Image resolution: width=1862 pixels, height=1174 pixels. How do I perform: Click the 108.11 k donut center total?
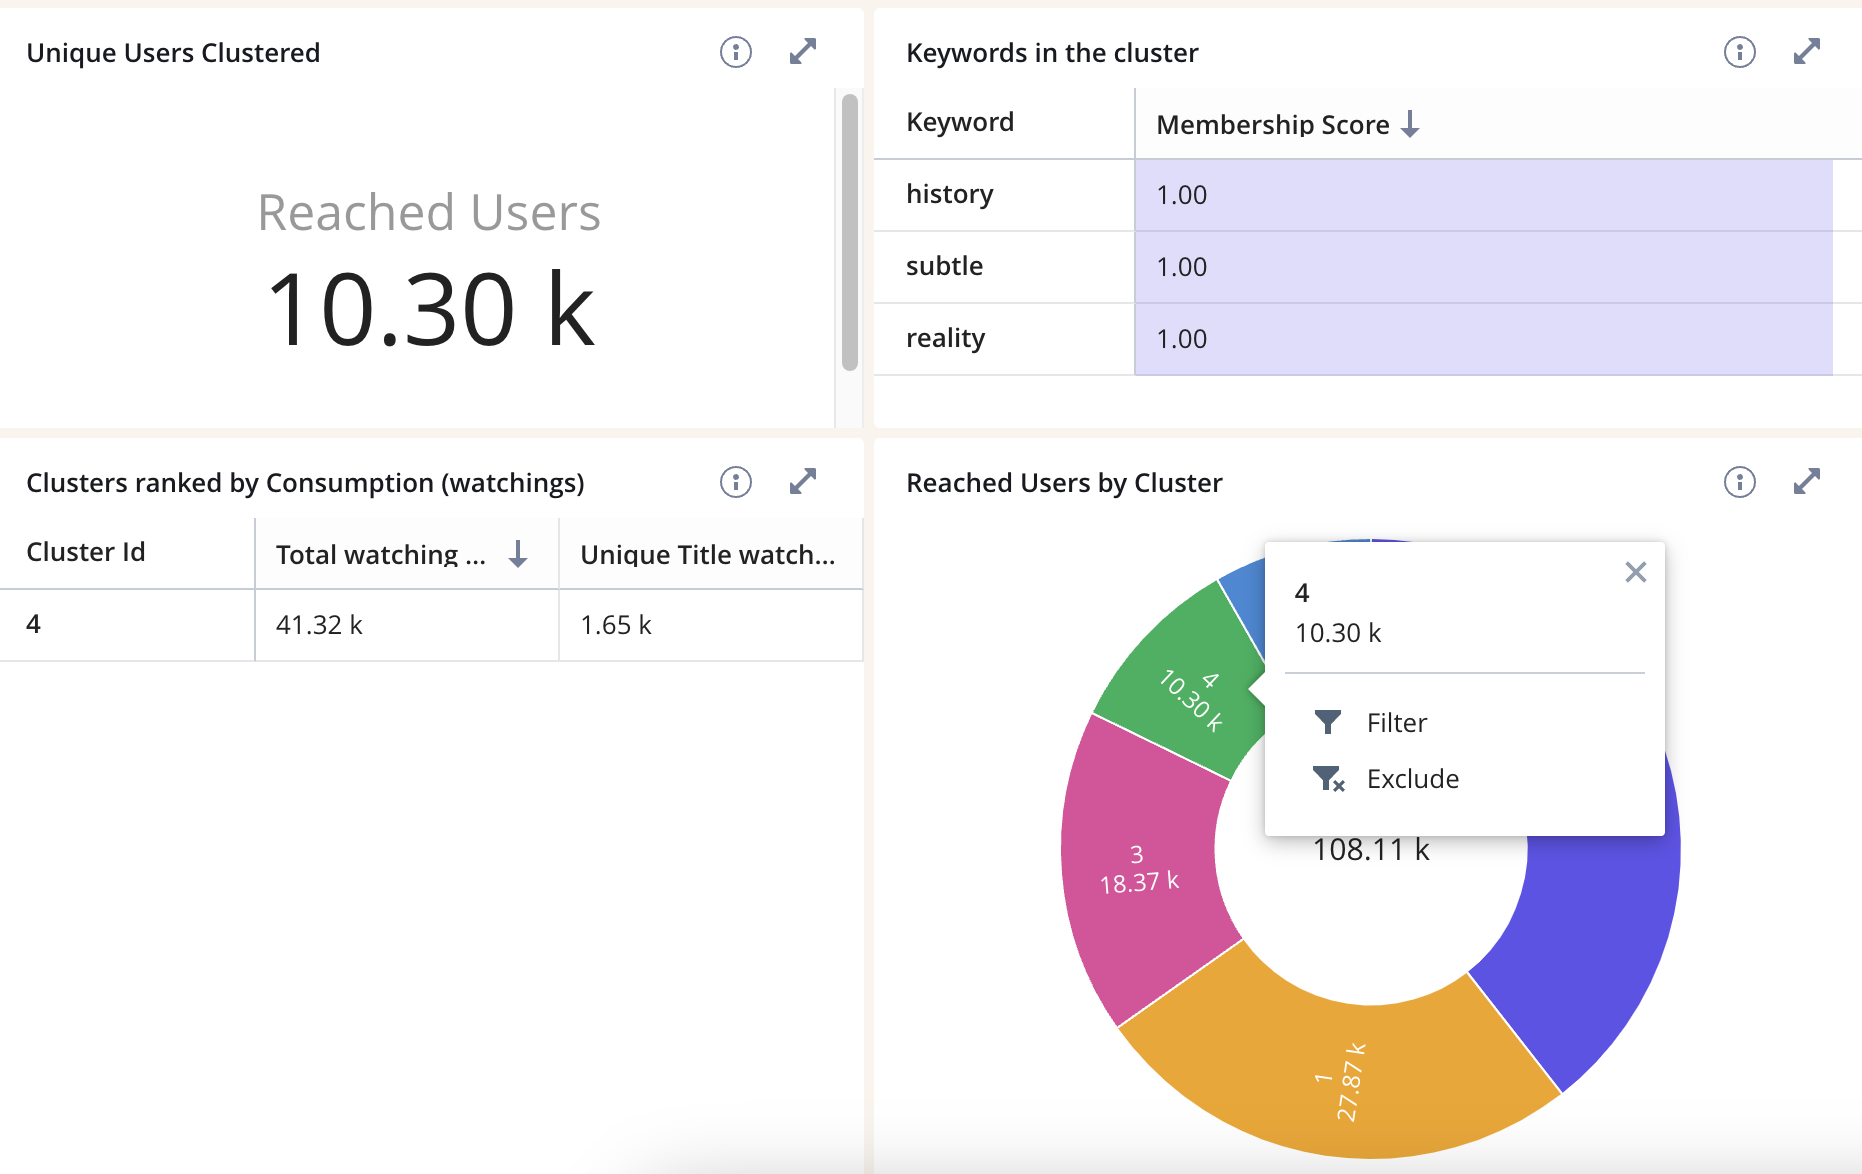1371,850
